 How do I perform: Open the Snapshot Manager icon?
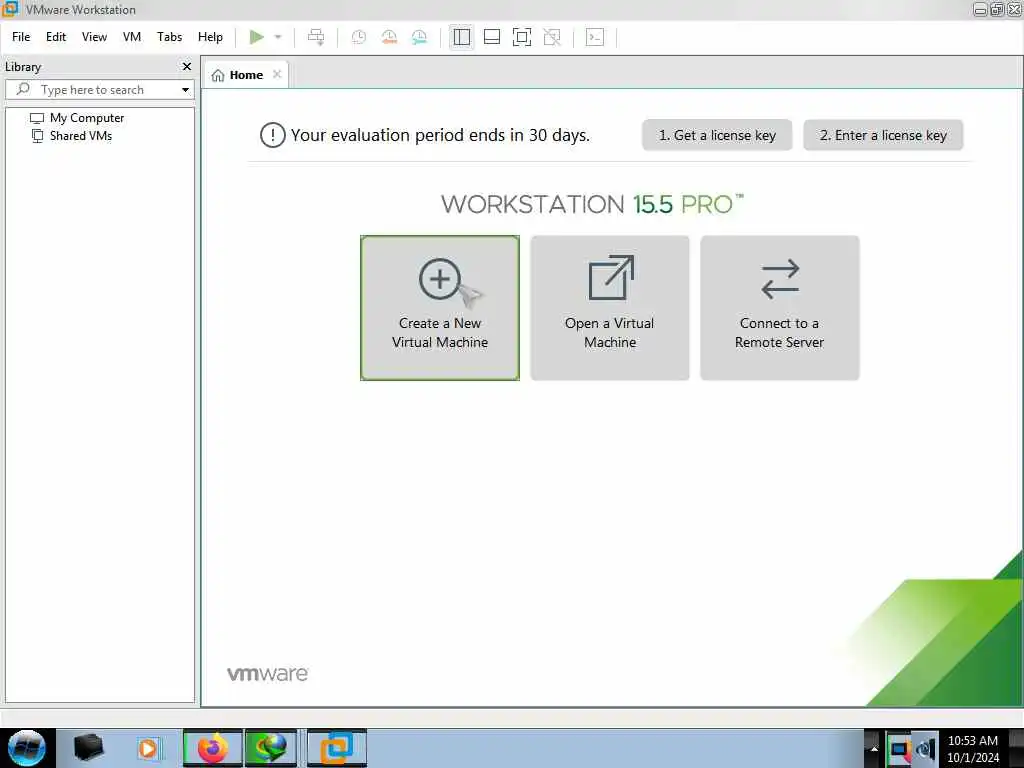pyautogui.click(x=419, y=37)
